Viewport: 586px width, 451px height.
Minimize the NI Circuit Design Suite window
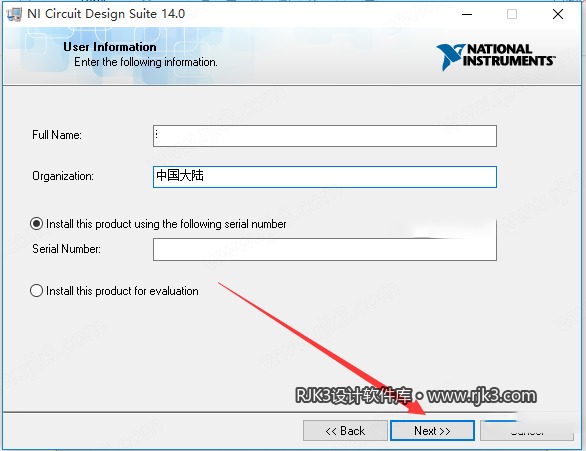tap(467, 14)
